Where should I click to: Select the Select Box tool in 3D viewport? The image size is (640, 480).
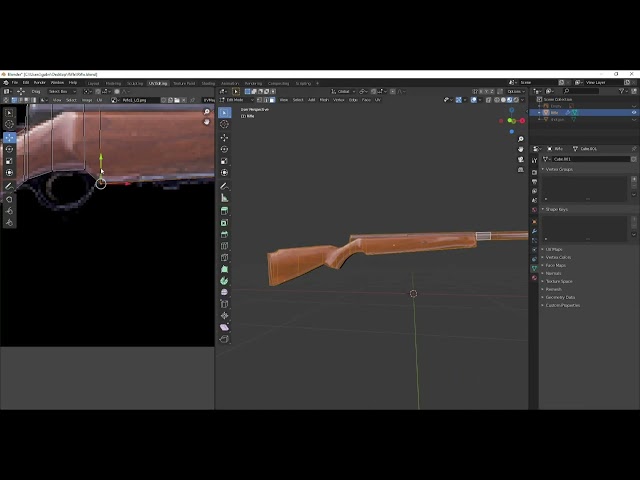224,112
